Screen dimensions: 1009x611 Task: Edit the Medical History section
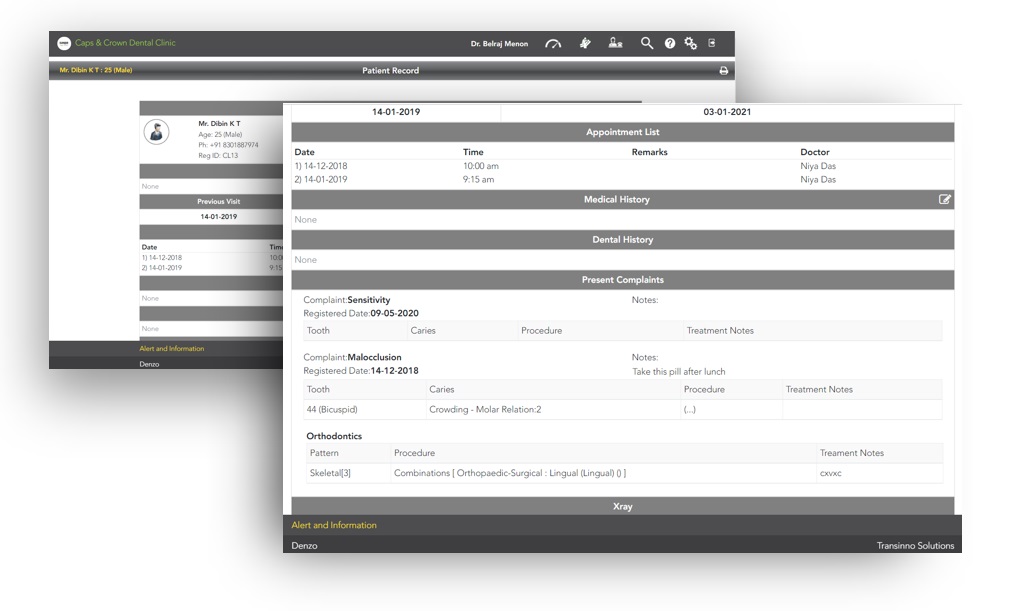tap(945, 200)
